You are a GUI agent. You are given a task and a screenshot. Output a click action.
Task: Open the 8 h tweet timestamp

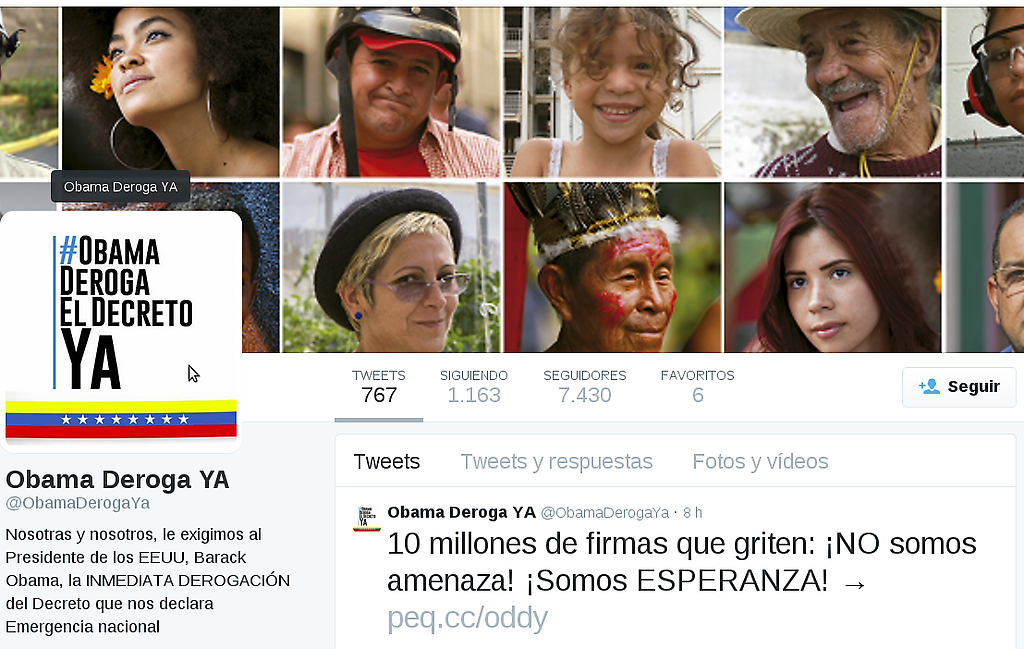click(x=692, y=513)
